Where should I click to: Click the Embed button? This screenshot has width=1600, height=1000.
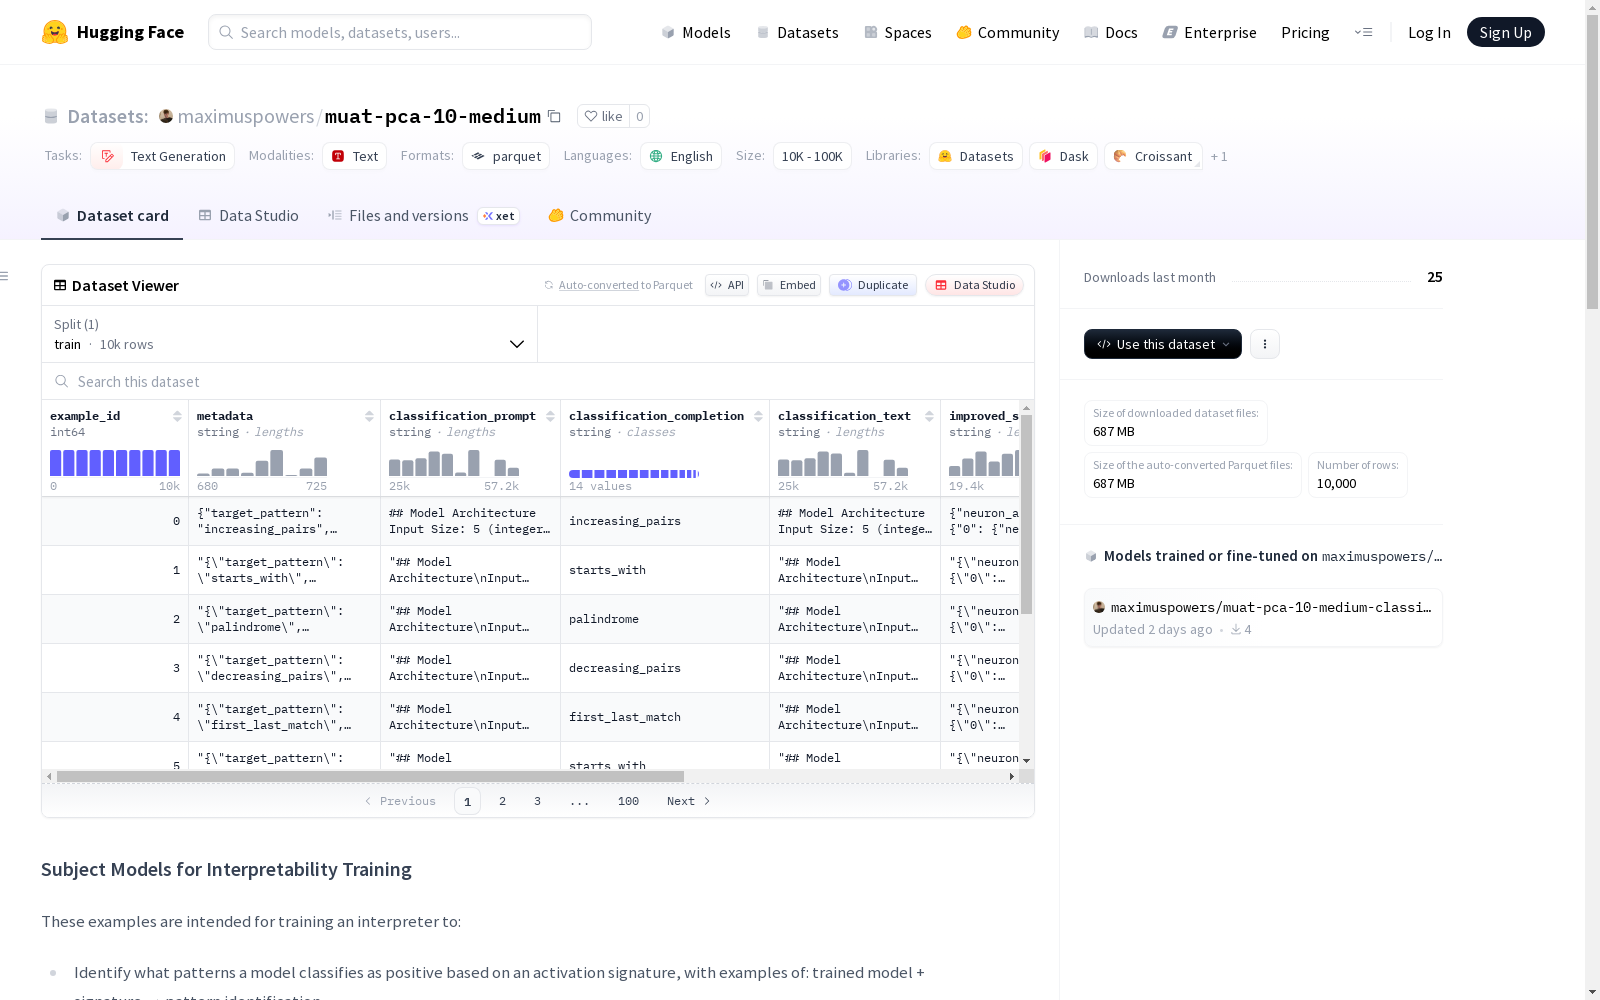[x=789, y=285]
